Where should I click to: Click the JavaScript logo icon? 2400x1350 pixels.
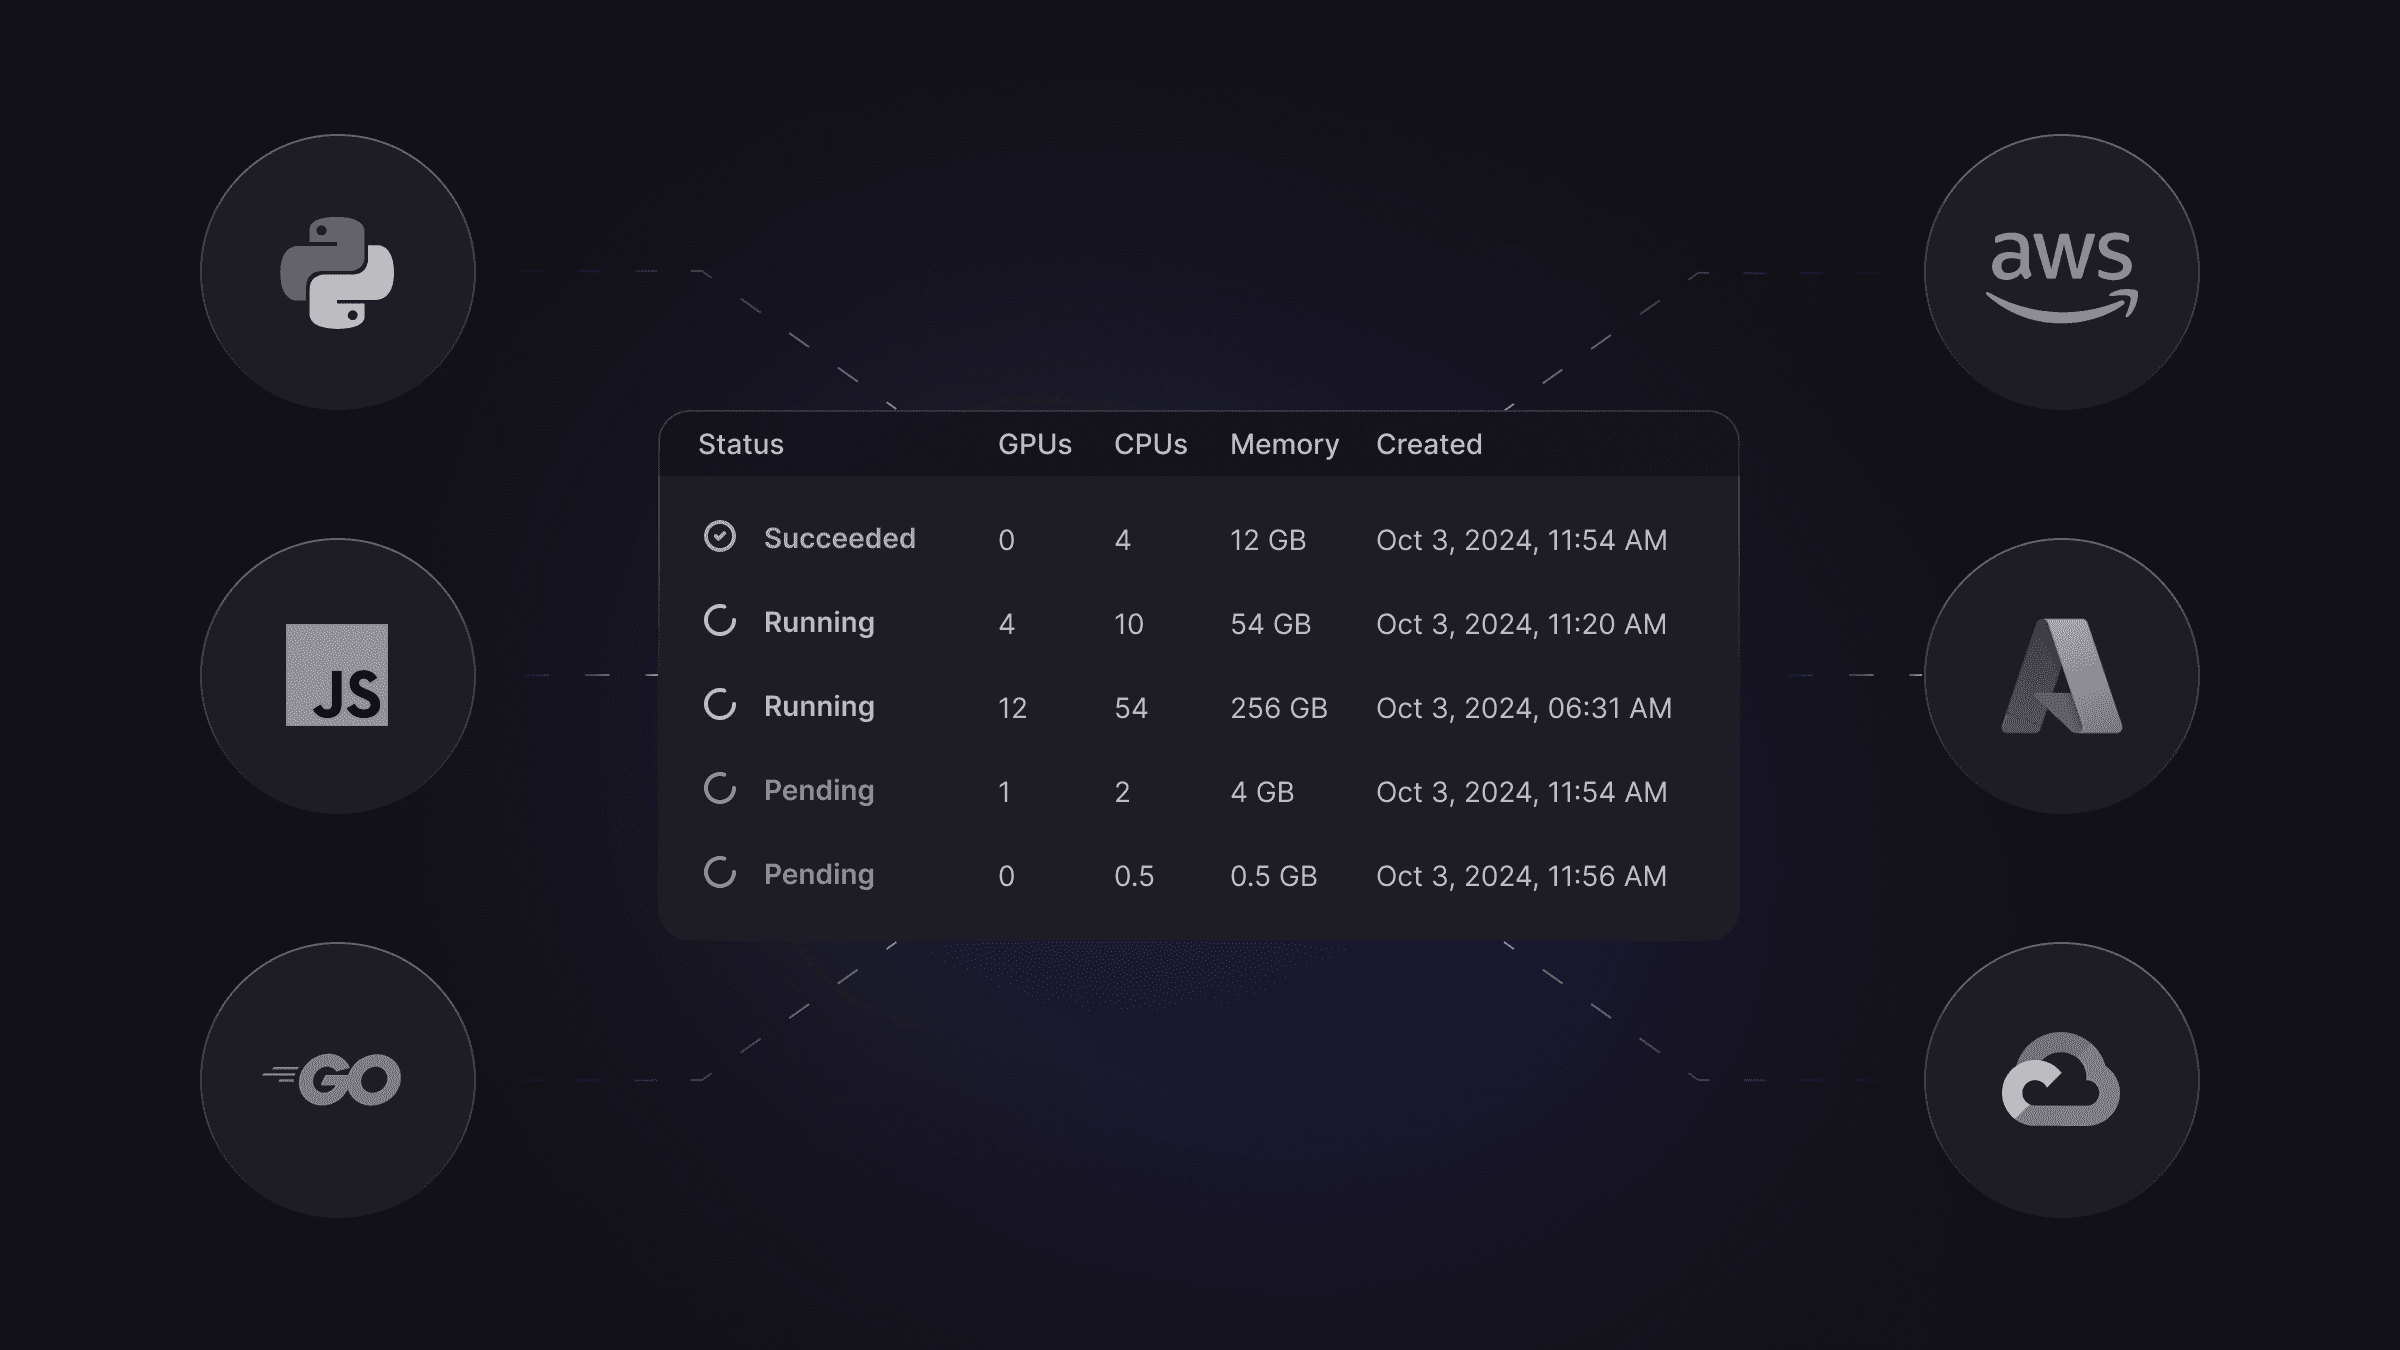point(336,674)
